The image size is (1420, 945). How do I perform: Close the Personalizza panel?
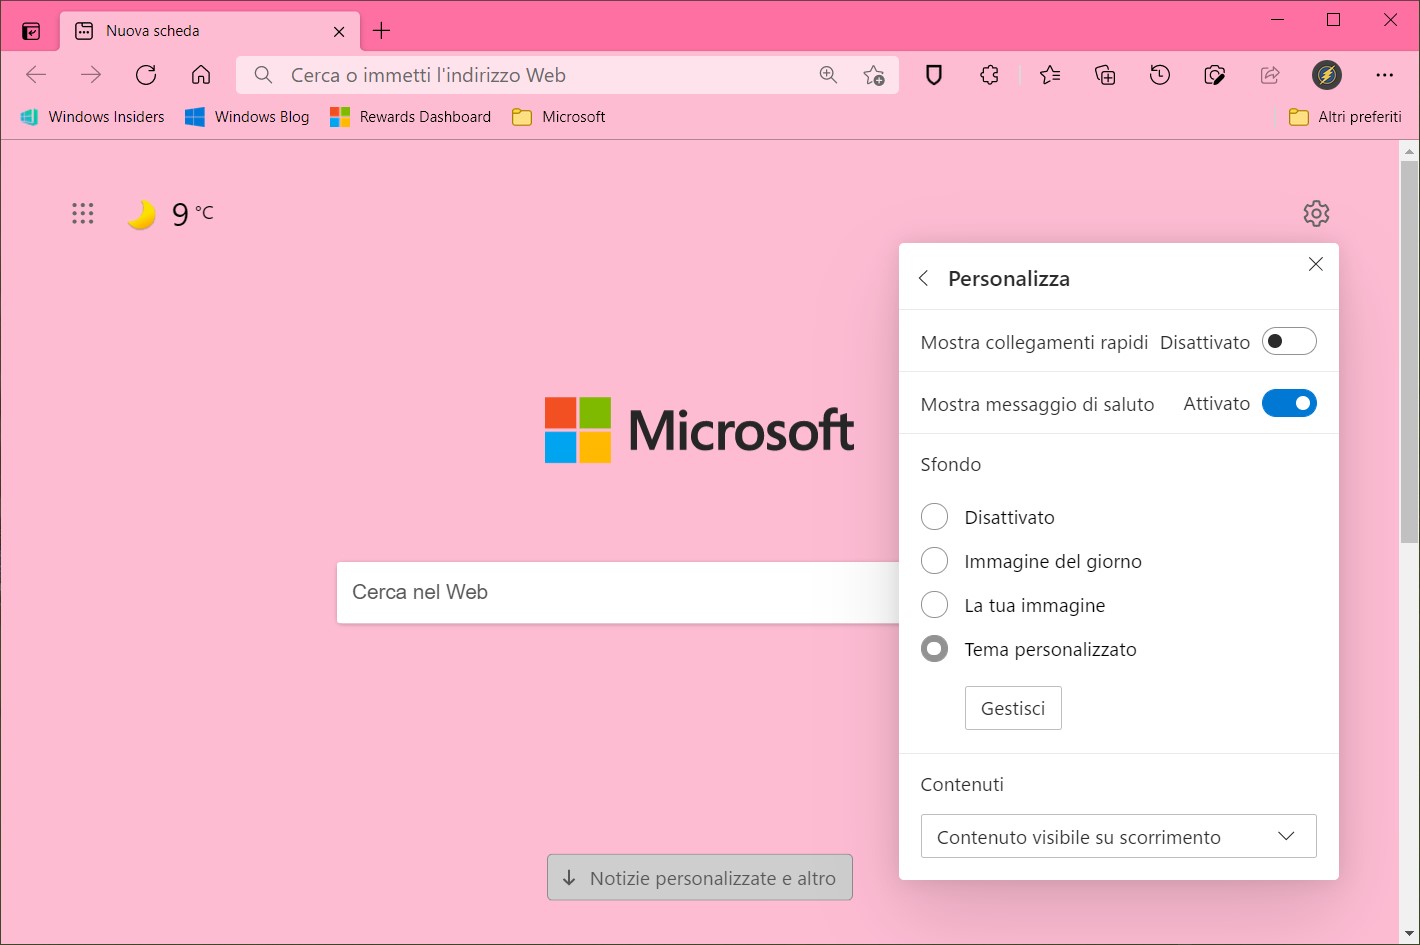coord(1316,264)
